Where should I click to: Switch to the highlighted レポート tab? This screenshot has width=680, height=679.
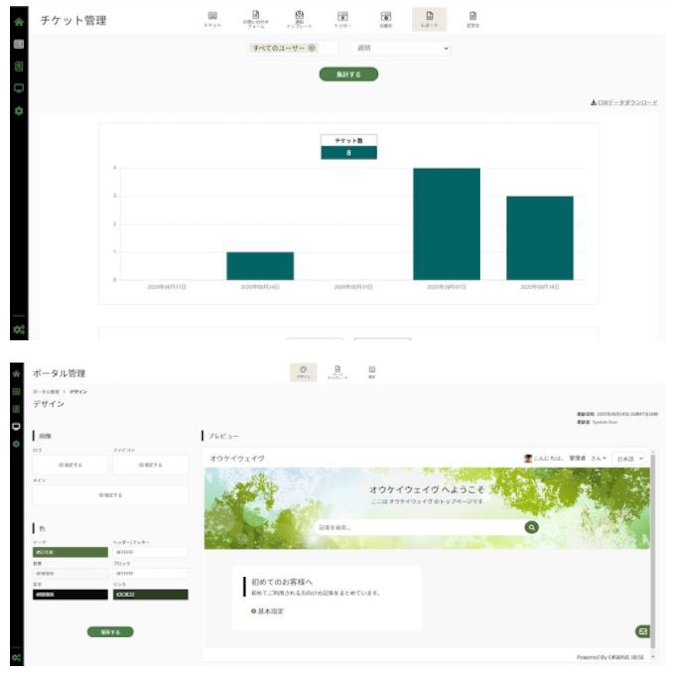click(429, 19)
